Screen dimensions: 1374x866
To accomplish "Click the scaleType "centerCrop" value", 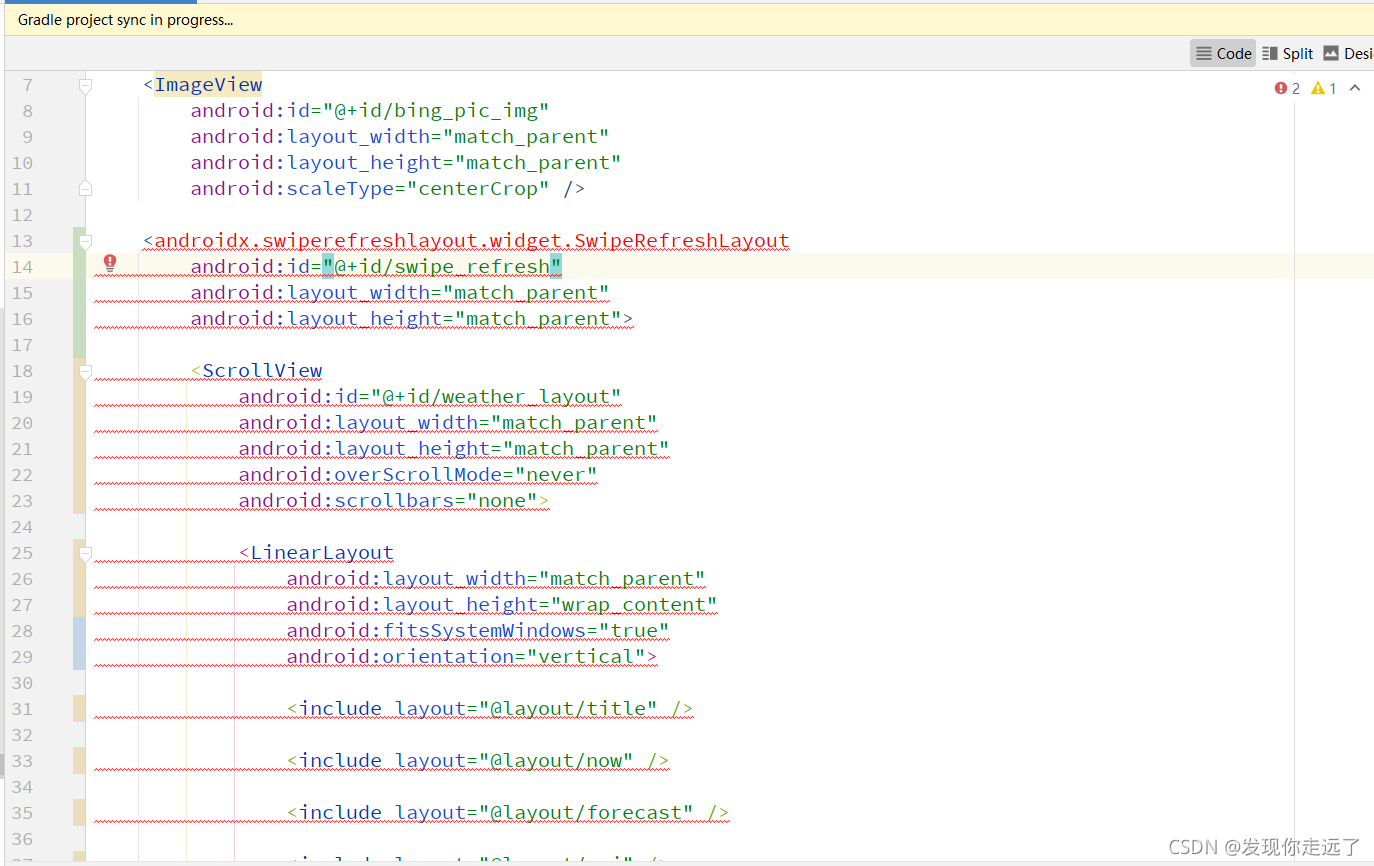I will (478, 189).
